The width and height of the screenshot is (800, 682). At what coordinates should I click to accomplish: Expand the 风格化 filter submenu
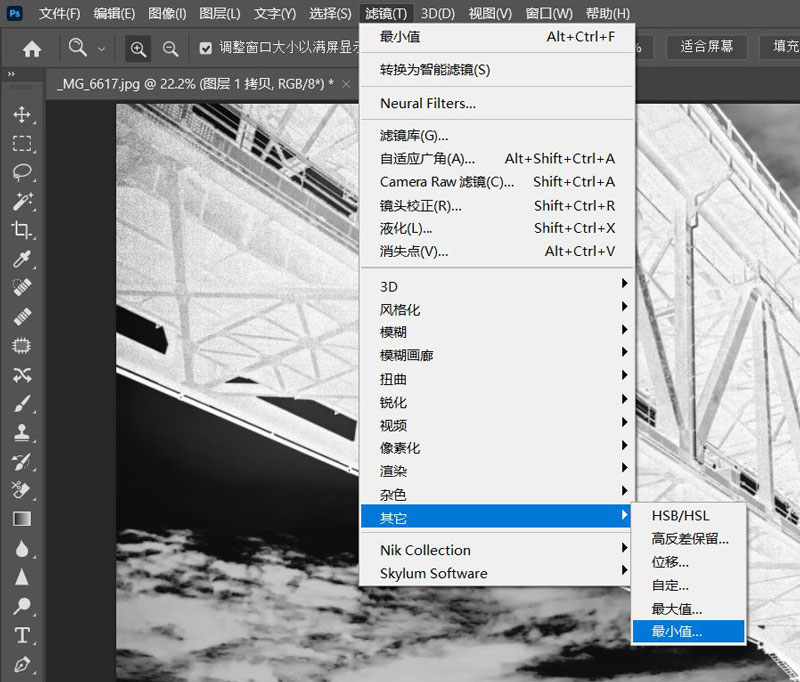[497, 309]
